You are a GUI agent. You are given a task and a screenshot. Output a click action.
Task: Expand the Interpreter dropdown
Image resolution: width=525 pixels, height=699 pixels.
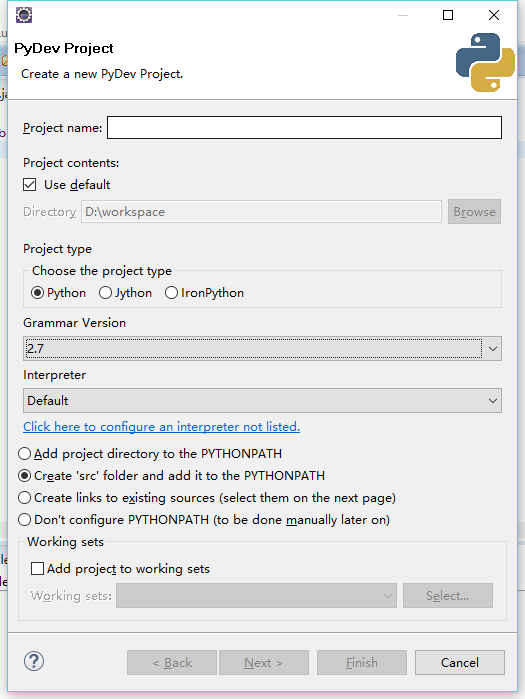click(262, 400)
